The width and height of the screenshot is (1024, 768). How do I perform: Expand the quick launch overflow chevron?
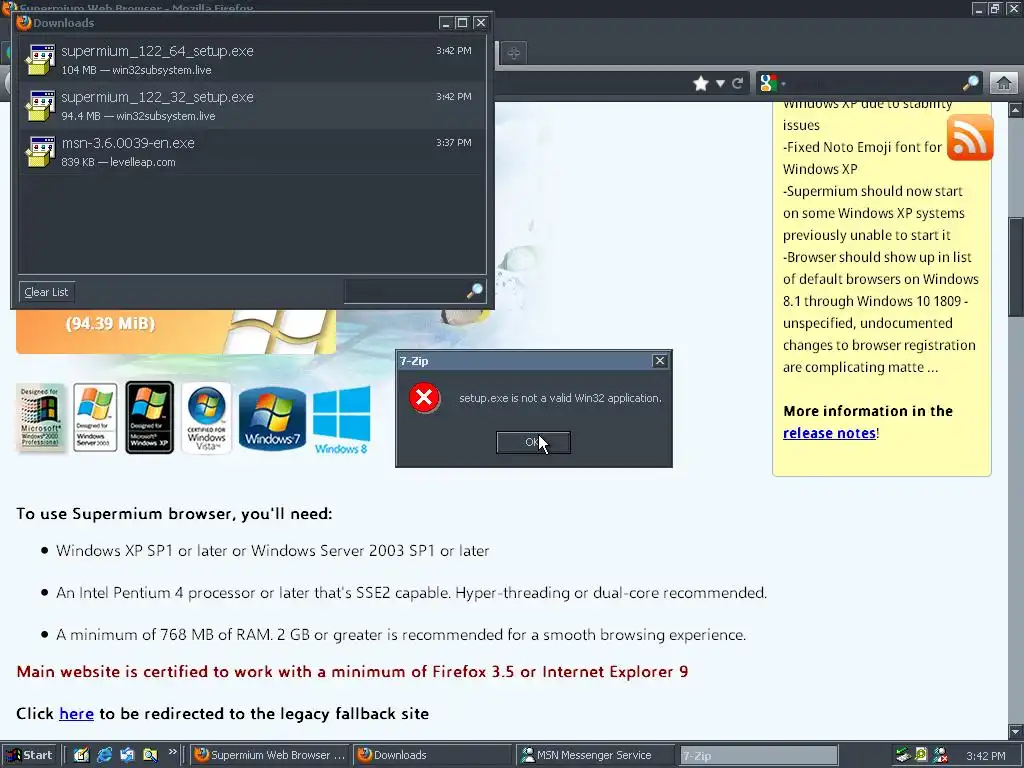(x=172, y=752)
